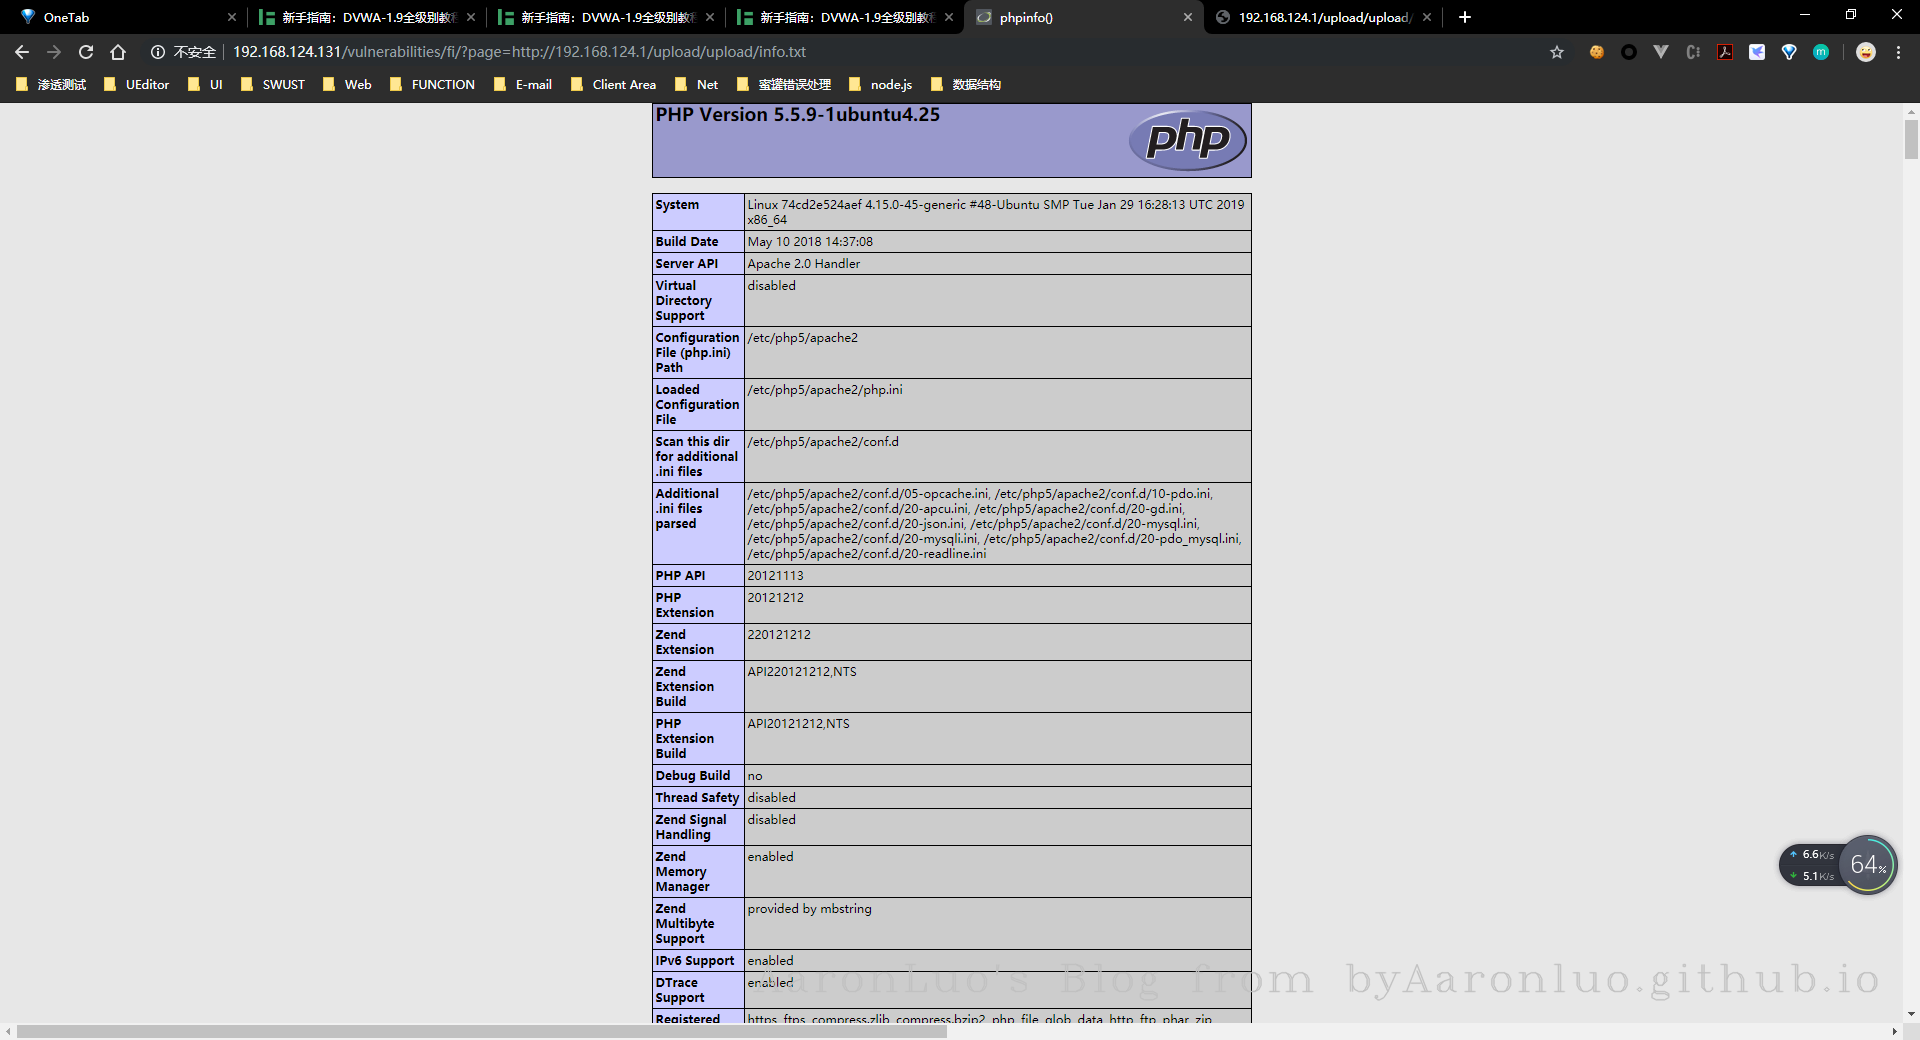
Task: Reload the current page
Action: click(x=86, y=52)
